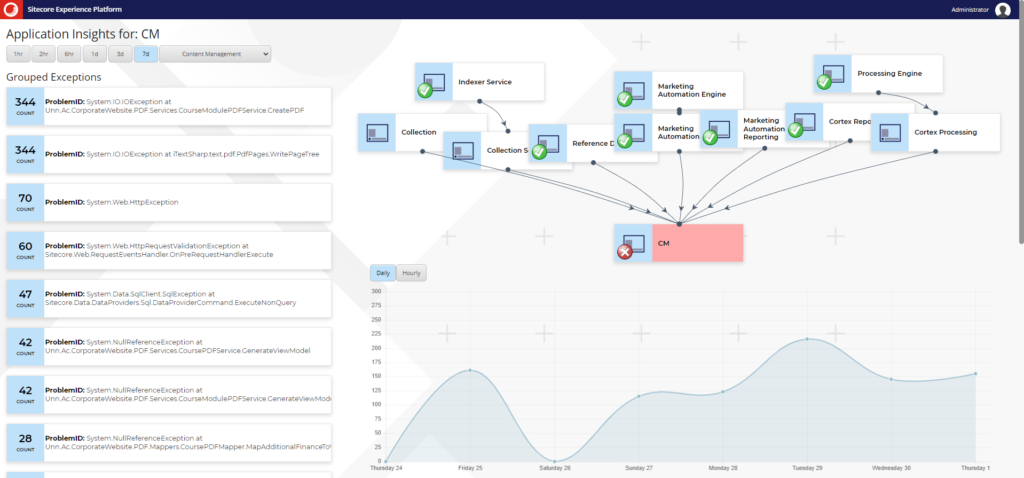Click the Administrator user name
Viewport: 1024px width, 478px height.
click(x=970, y=10)
